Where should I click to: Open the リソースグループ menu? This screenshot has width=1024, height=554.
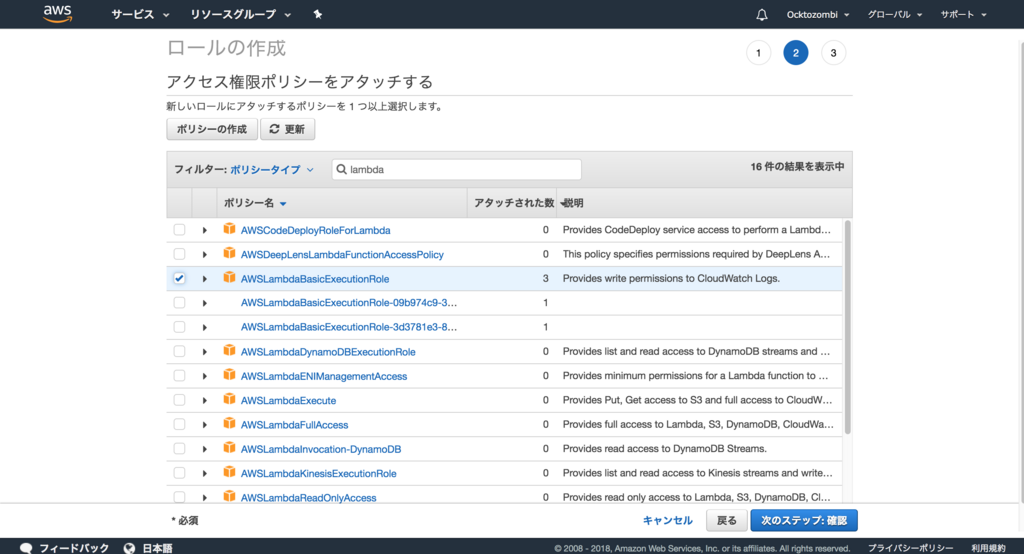(240, 14)
